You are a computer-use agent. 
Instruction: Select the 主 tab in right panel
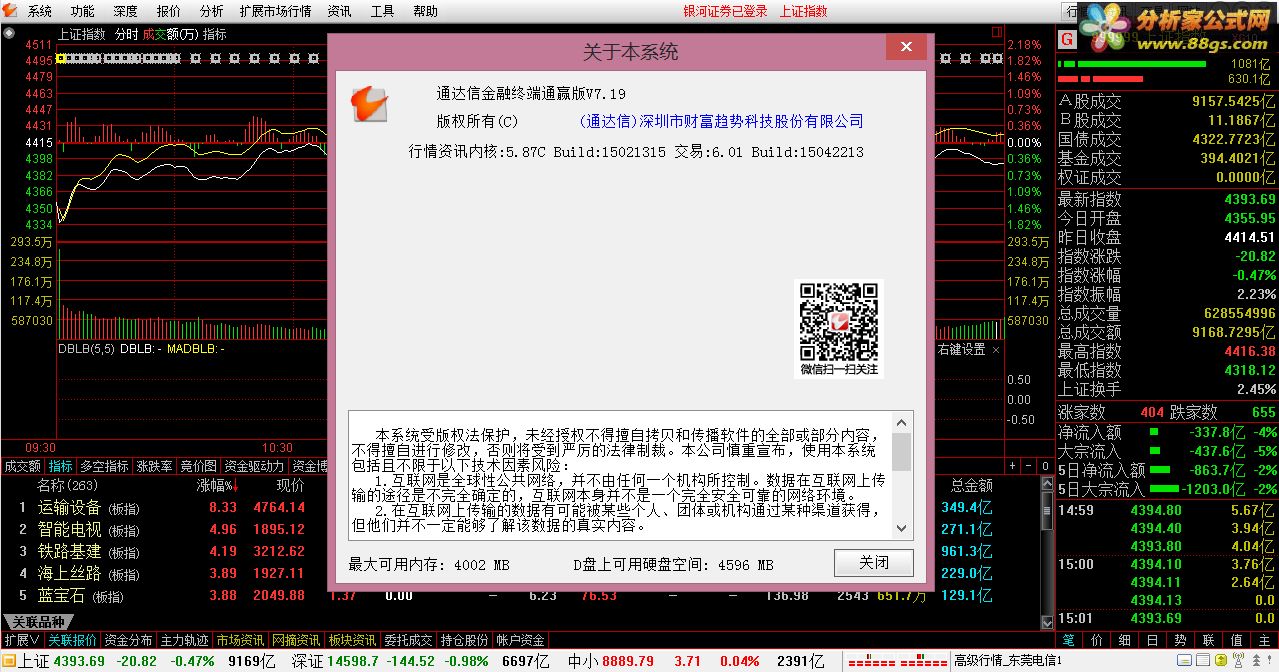point(1265,640)
